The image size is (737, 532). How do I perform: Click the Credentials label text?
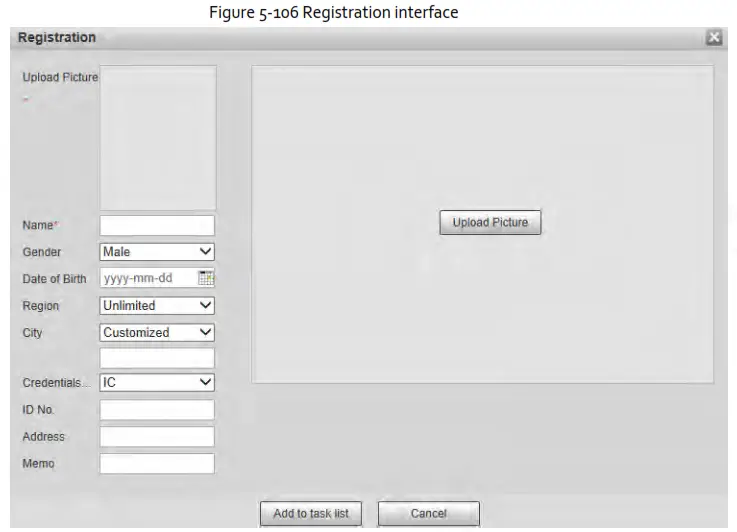point(56,383)
